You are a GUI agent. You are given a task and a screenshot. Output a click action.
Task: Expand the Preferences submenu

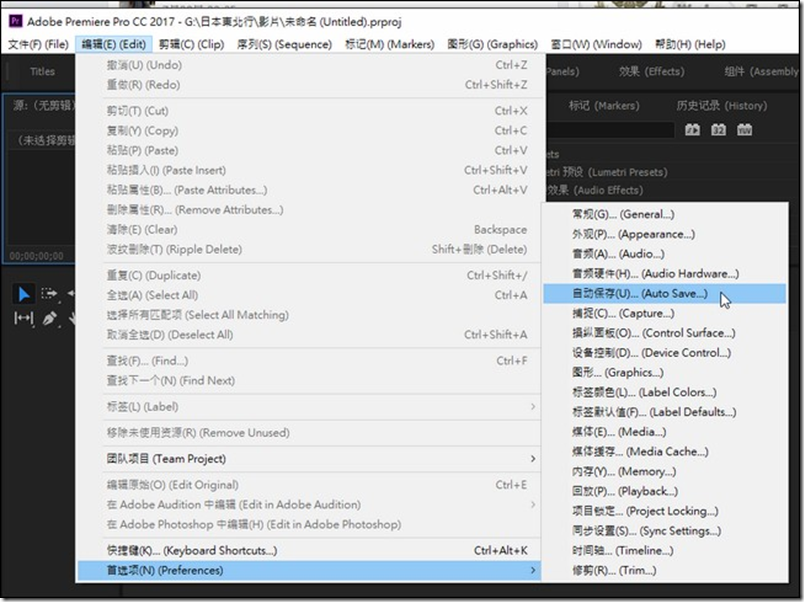click(x=309, y=571)
